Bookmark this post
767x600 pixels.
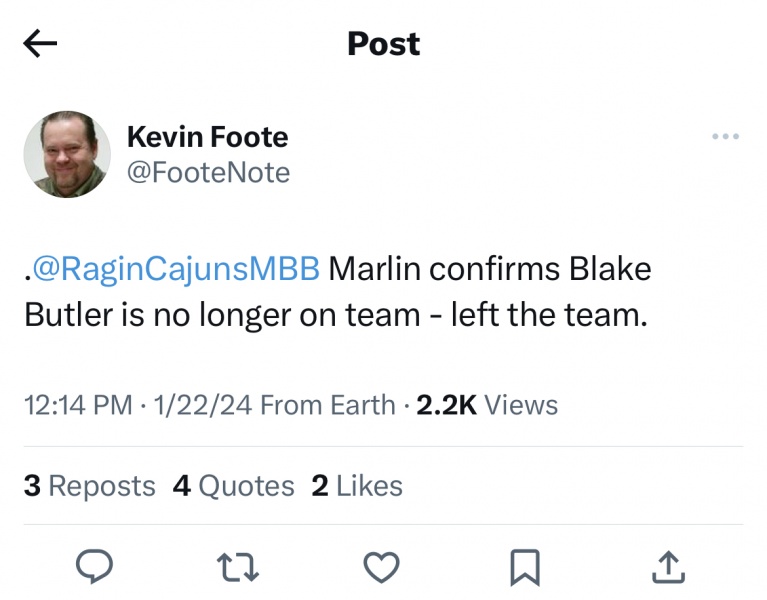coord(524,567)
